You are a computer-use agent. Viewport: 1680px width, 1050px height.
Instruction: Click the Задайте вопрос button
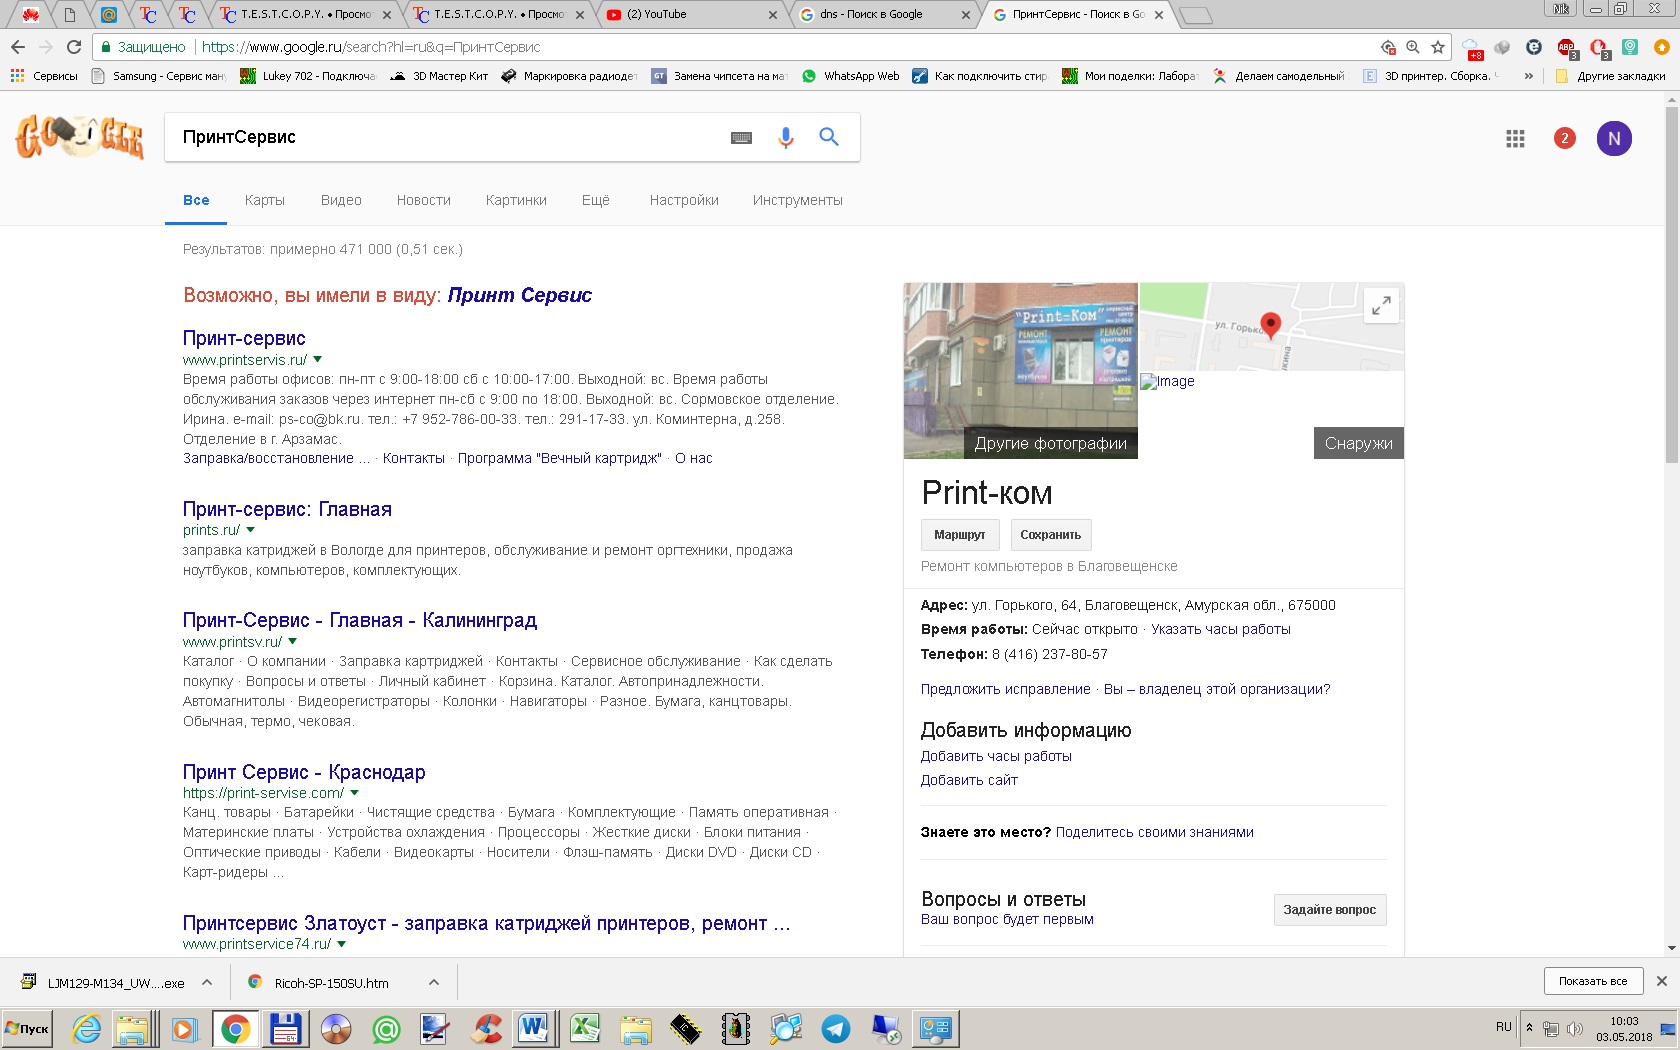click(x=1329, y=910)
